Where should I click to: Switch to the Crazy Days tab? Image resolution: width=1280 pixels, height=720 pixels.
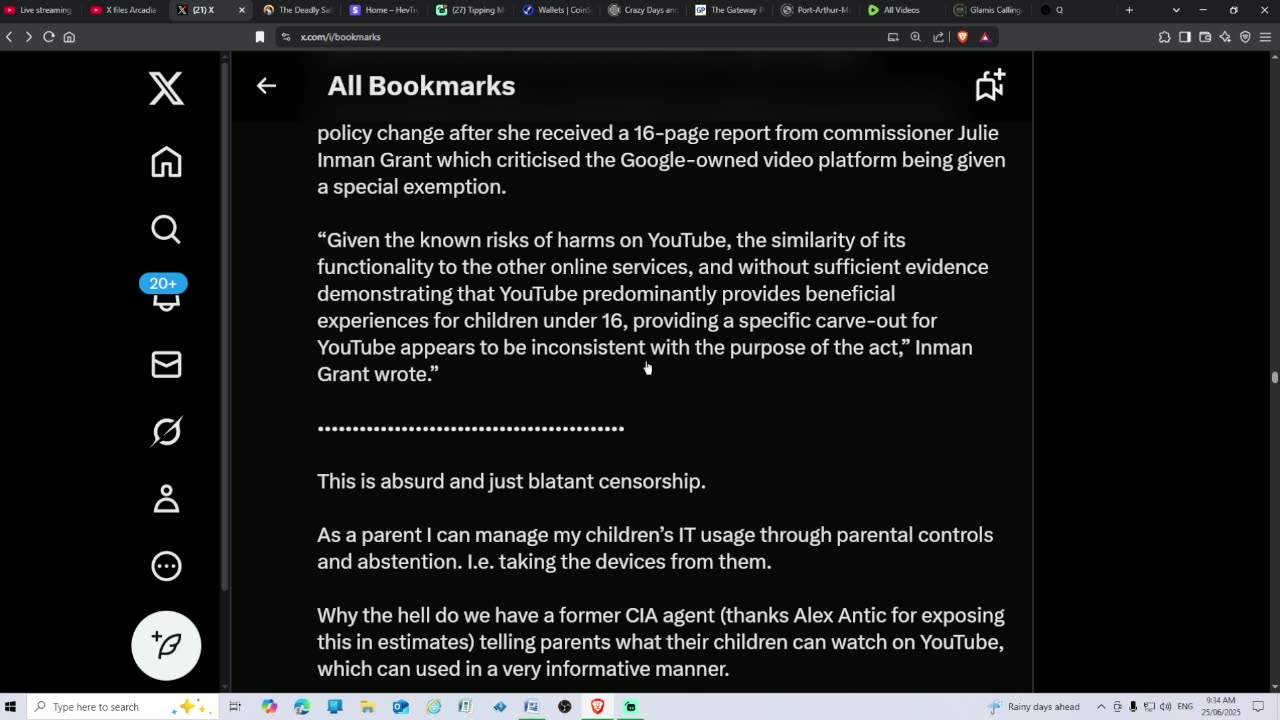pyautogui.click(x=643, y=10)
